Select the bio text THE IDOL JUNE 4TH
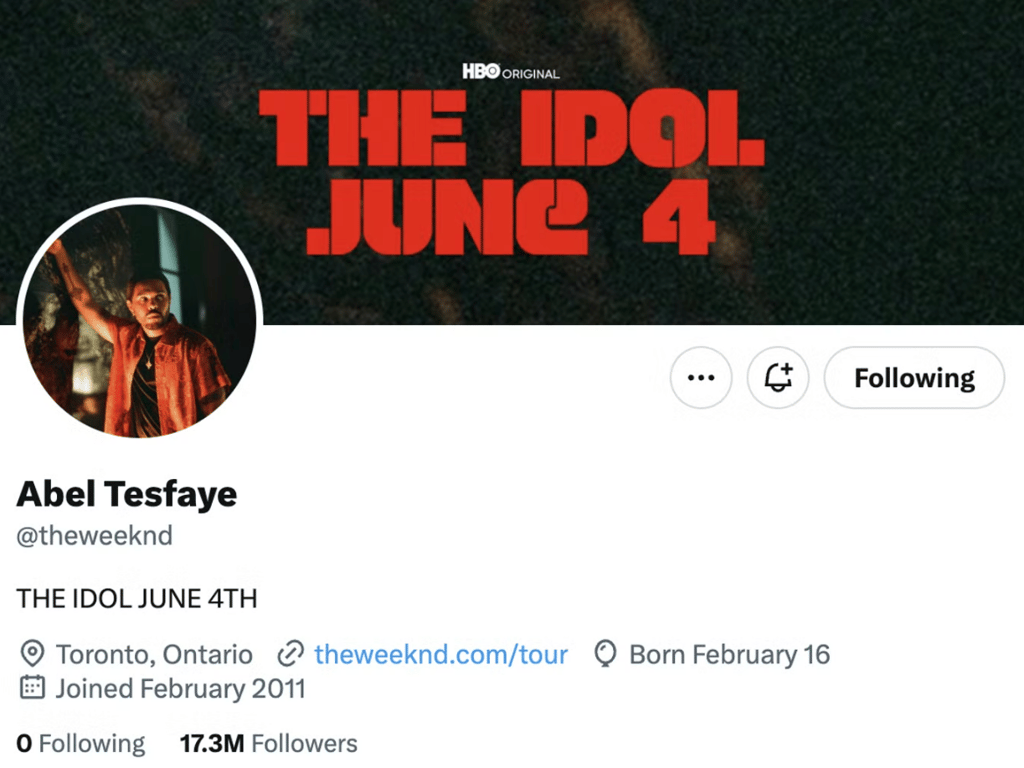Image resolution: width=1024 pixels, height=768 pixels. 136,598
